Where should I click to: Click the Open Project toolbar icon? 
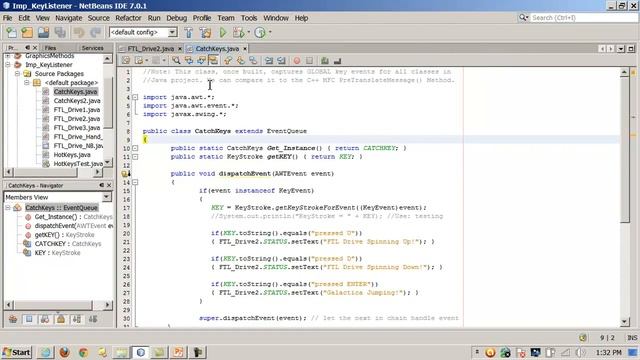coord(43,32)
